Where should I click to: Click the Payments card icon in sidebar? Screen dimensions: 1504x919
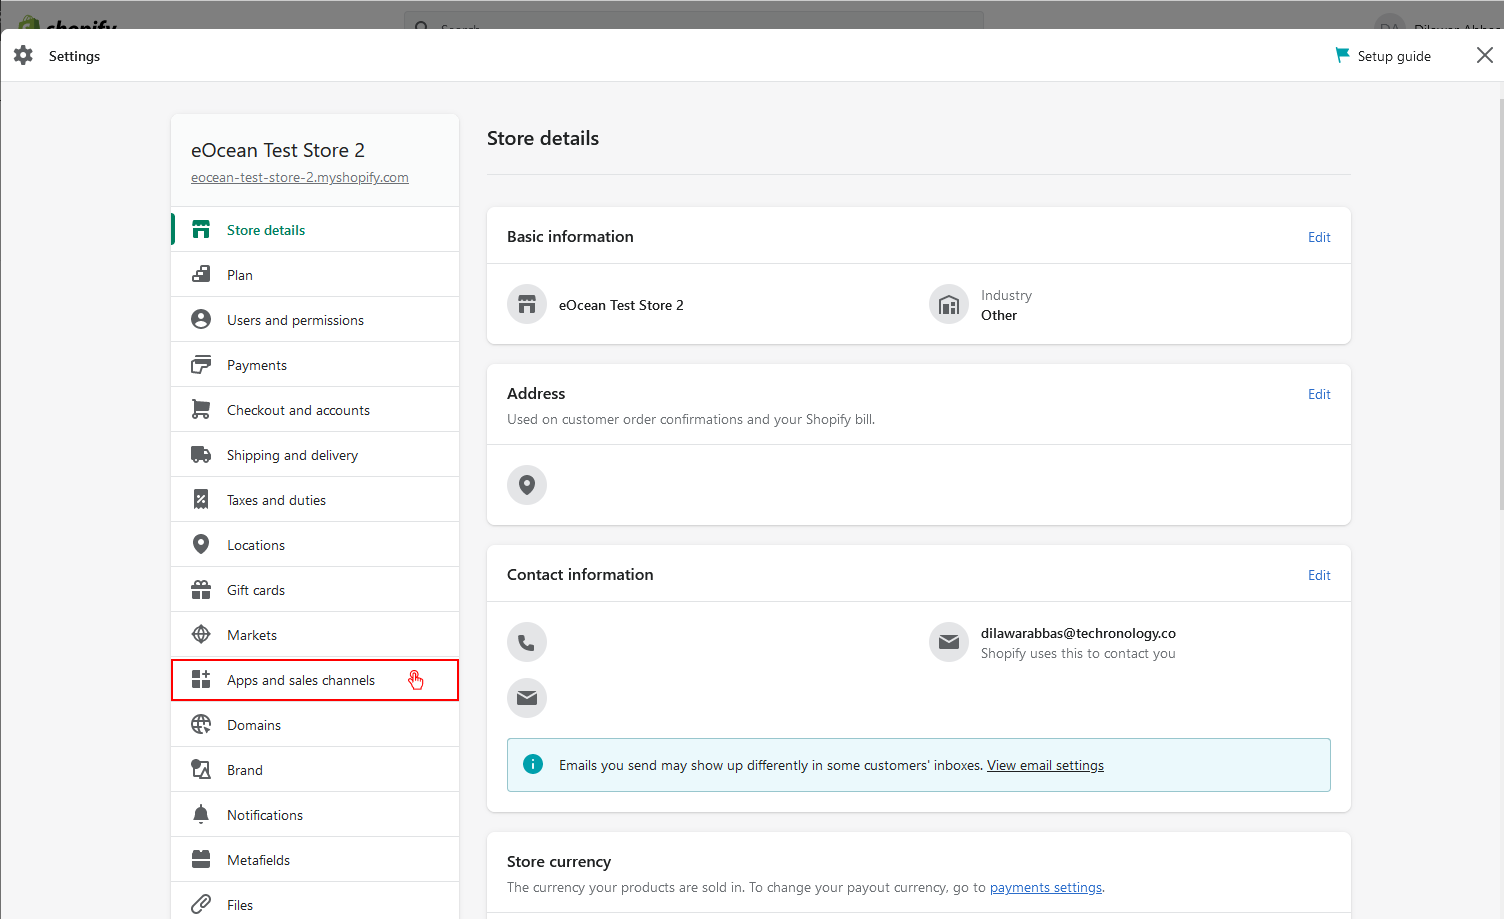click(x=201, y=365)
